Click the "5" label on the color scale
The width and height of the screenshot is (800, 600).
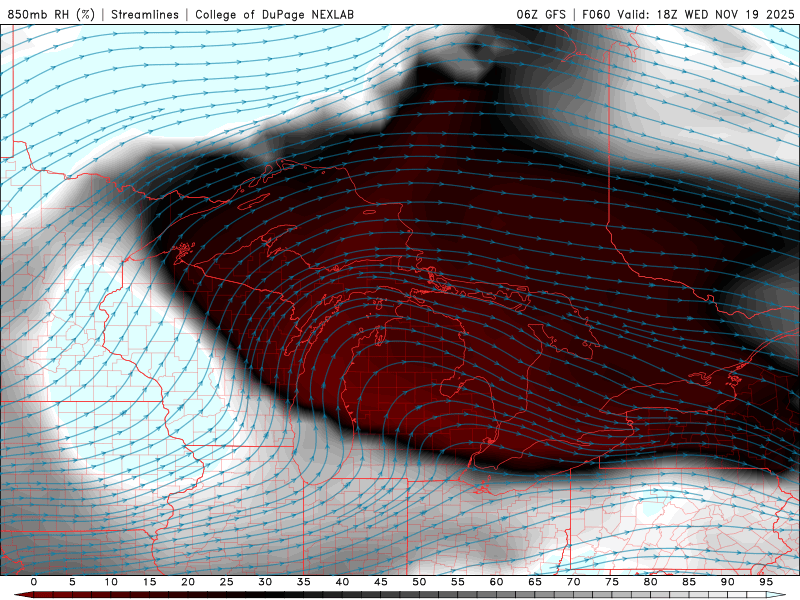coord(72,582)
